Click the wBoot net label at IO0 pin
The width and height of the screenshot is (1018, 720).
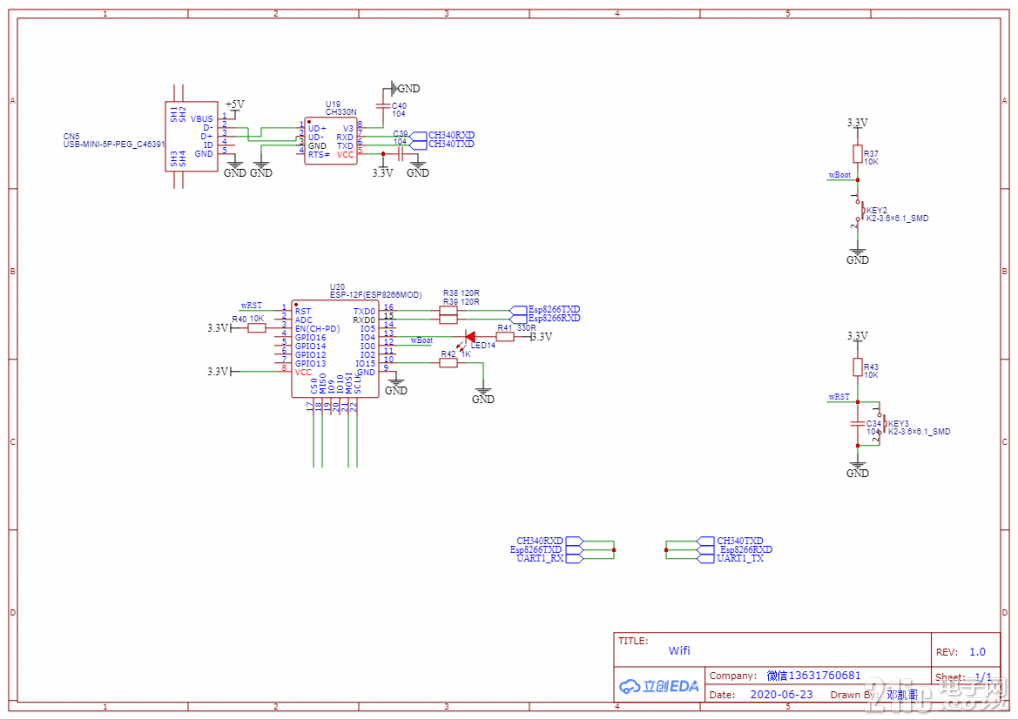coord(421,340)
